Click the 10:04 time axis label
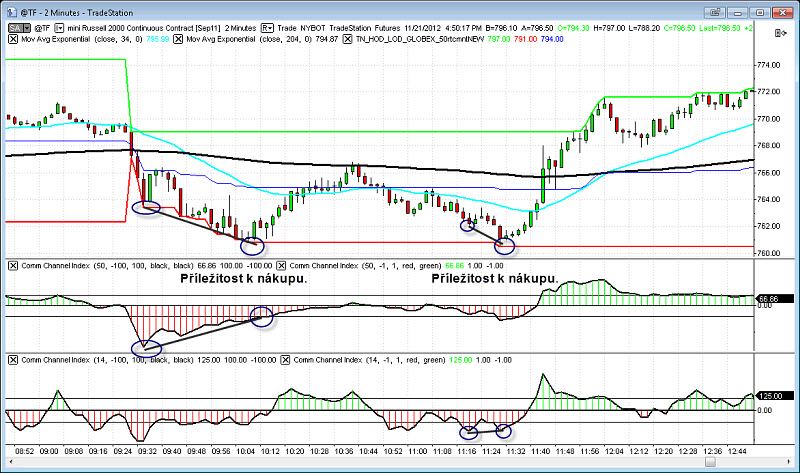The image size is (800, 473). coord(246,451)
